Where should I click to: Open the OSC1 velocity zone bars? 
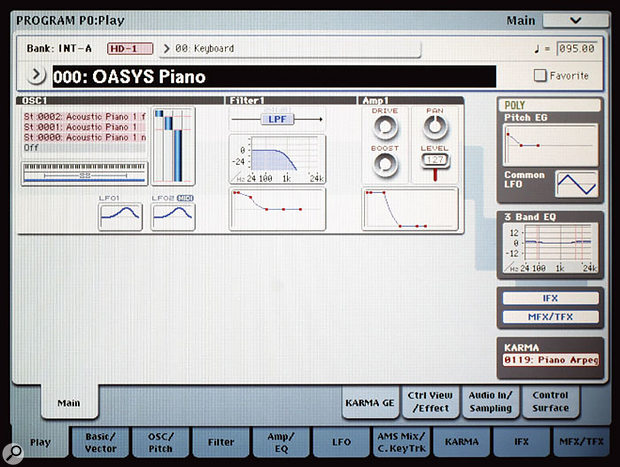[173, 146]
